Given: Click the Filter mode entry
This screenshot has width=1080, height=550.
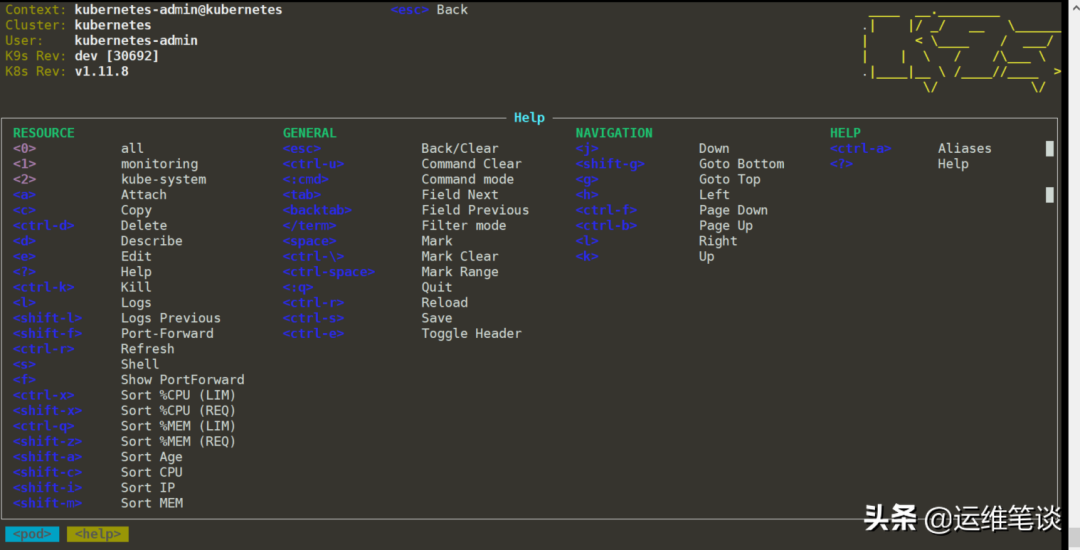Looking at the screenshot, I should click(x=464, y=226).
